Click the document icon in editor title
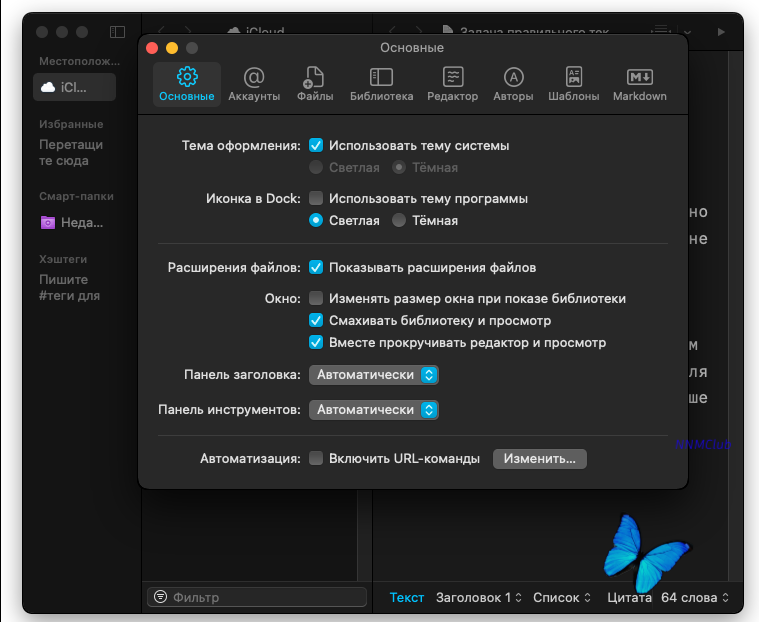 pos(448,30)
